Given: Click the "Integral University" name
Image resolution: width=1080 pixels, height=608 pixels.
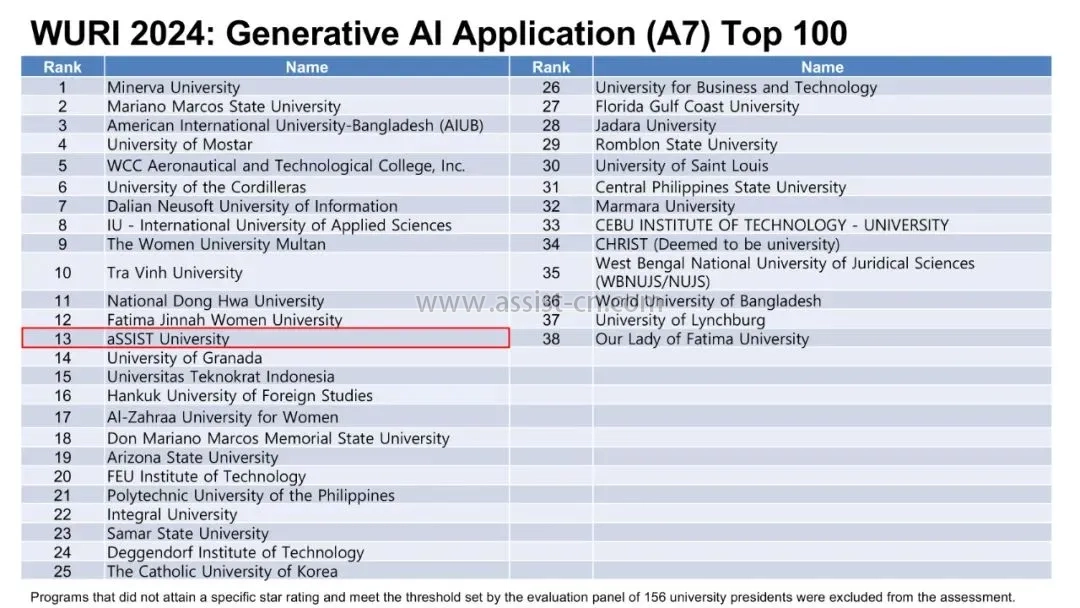Looking at the screenshot, I should [172, 515].
